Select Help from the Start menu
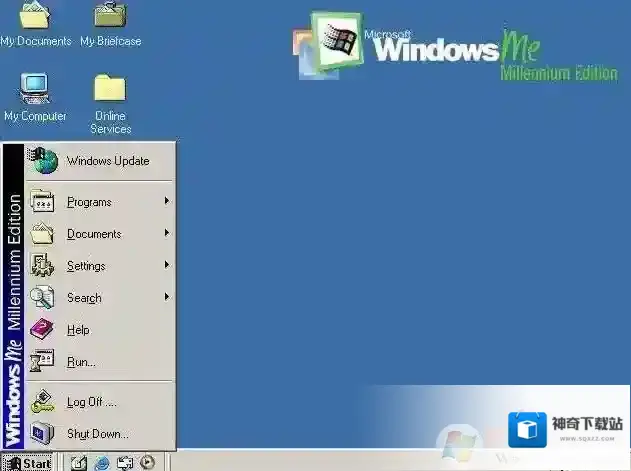631x471 pixels. pyautogui.click(x=78, y=330)
